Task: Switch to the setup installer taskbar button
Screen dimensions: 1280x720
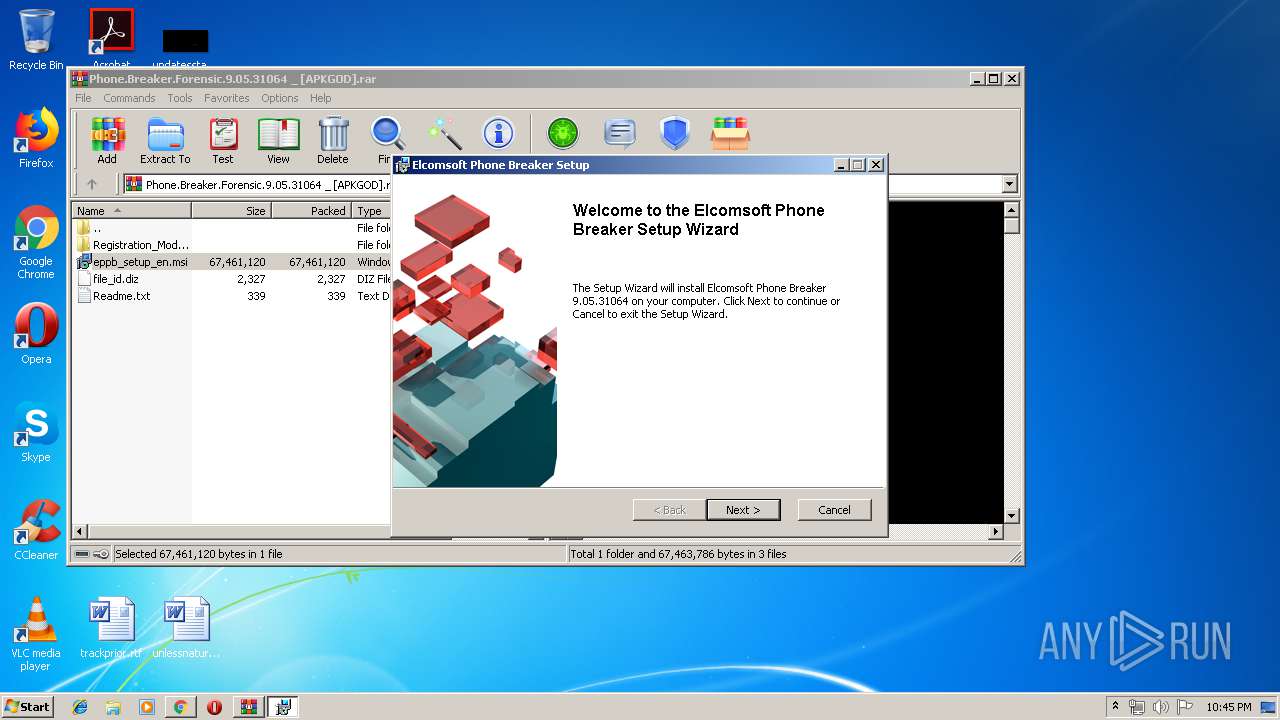Action: pyautogui.click(x=283, y=707)
